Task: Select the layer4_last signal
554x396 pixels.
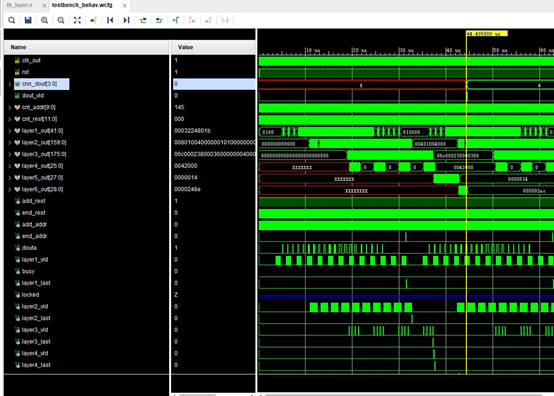Action: [x=36, y=365]
